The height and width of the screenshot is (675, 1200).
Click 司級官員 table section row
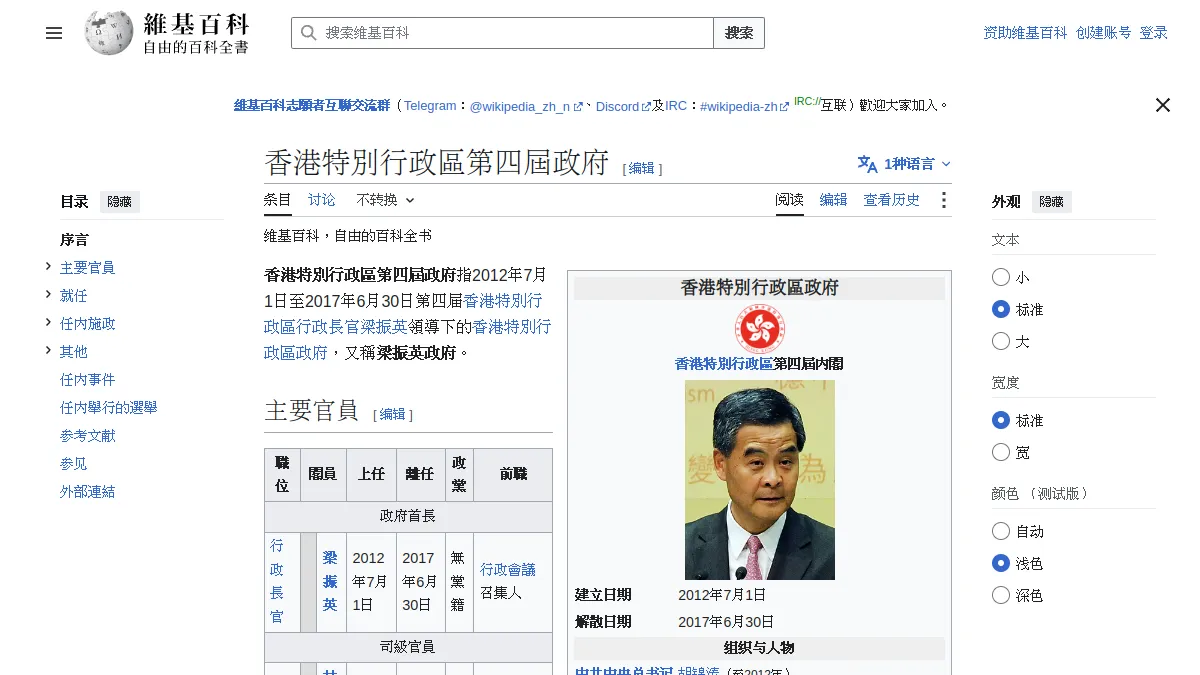pos(408,647)
